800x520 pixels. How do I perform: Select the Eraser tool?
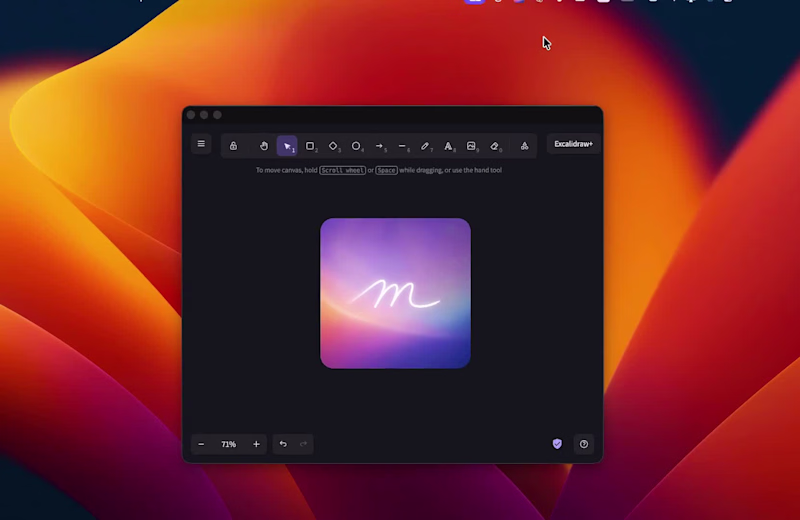coord(494,146)
